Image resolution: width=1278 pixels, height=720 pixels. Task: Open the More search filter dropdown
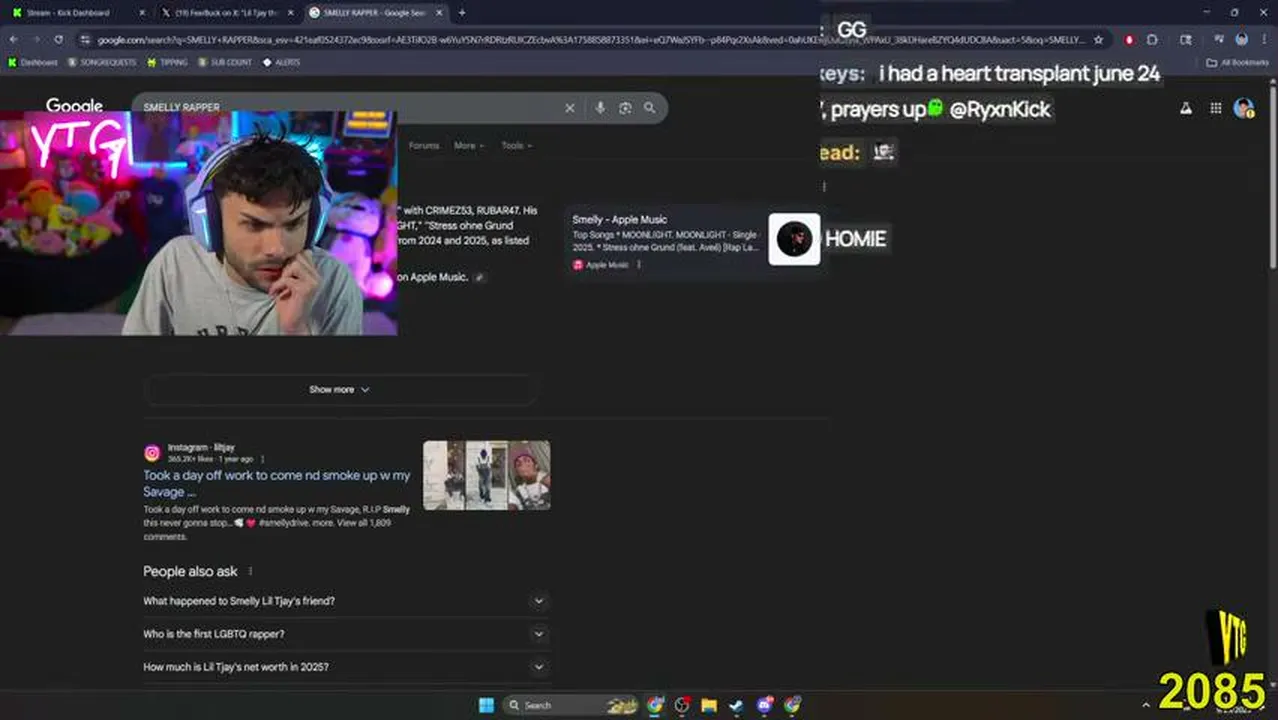[468, 145]
